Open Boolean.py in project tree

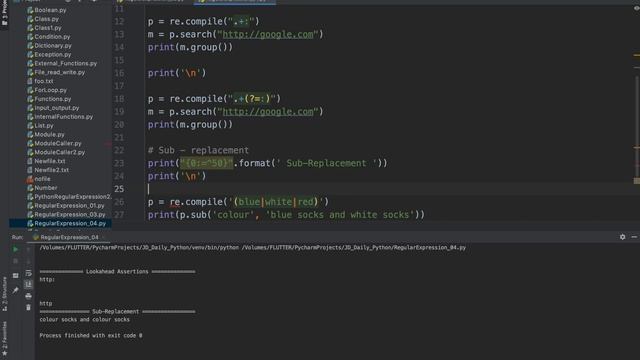tap(50, 10)
